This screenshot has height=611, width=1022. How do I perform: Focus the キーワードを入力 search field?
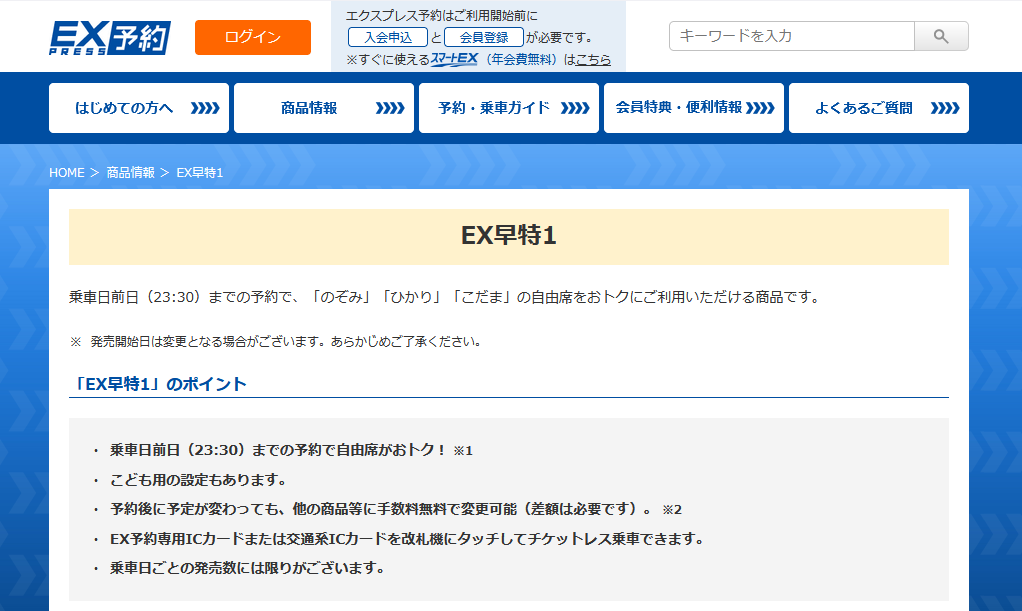pos(791,36)
